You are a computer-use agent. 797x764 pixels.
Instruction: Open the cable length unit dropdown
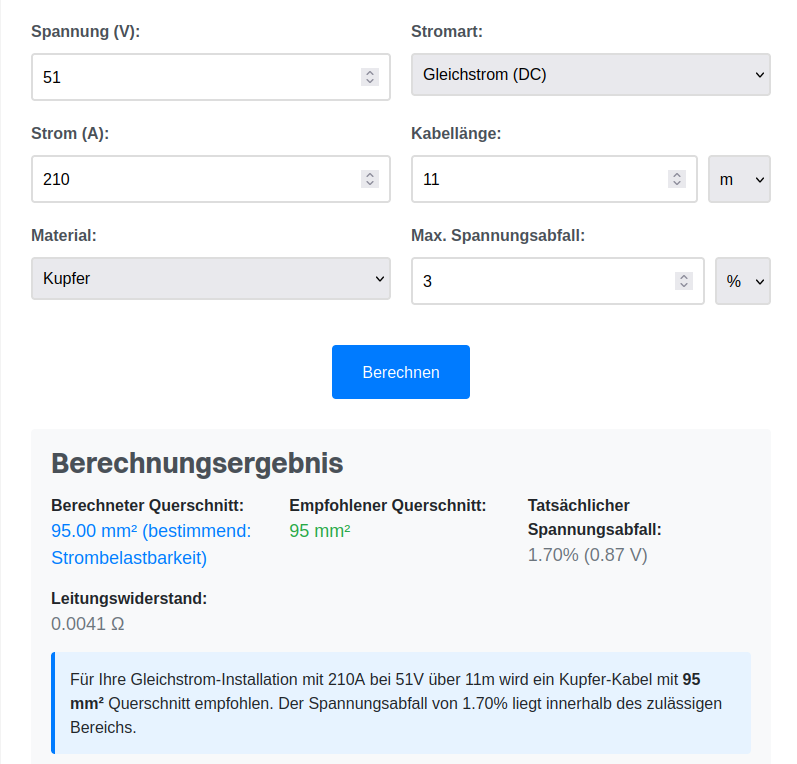[740, 179]
